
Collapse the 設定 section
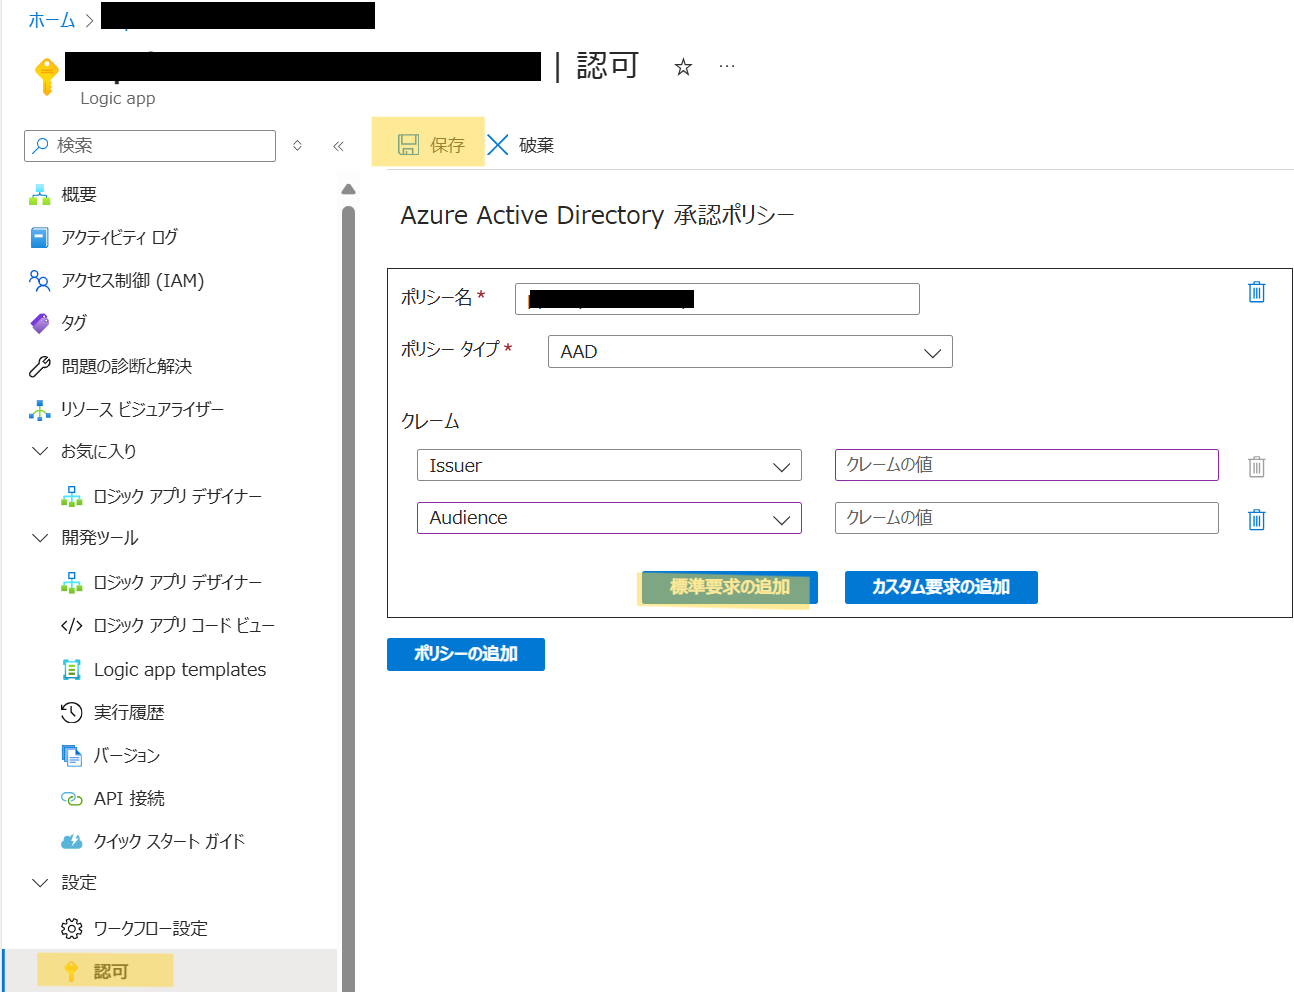click(x=40, y=883)
